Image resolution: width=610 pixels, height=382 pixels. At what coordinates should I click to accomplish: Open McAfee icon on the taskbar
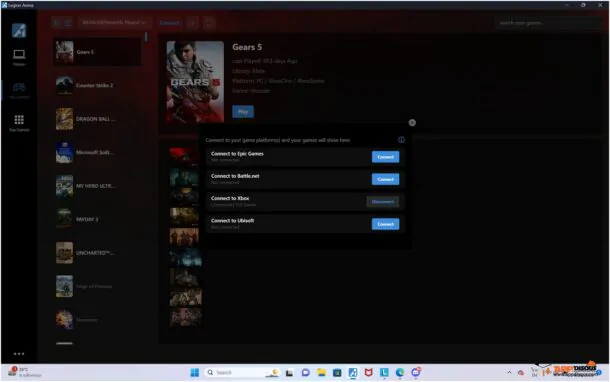point(368,373)
